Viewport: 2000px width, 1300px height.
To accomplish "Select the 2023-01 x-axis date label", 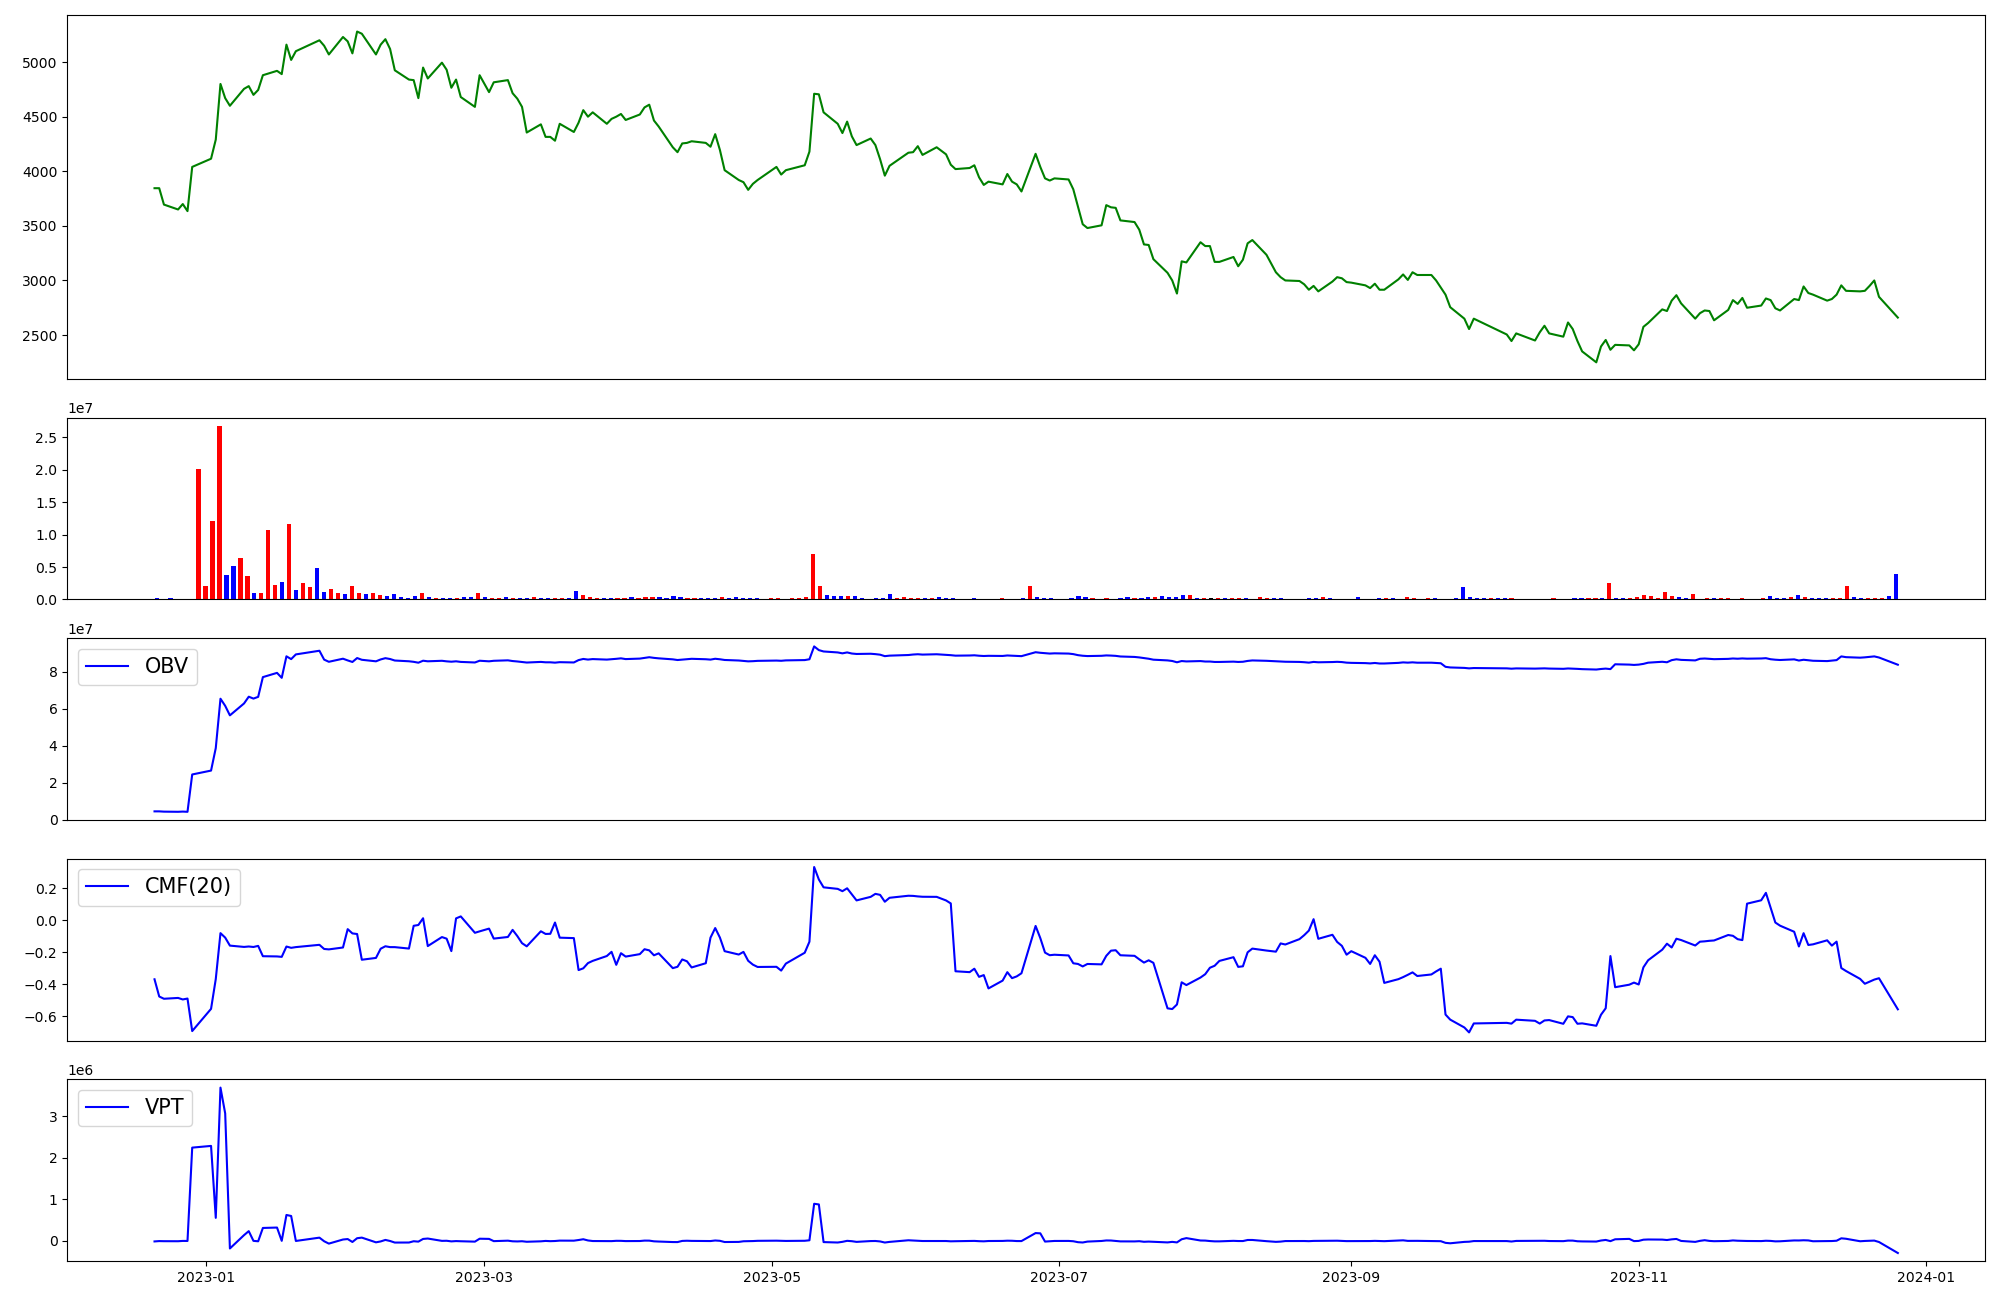I will point(206,1276).
